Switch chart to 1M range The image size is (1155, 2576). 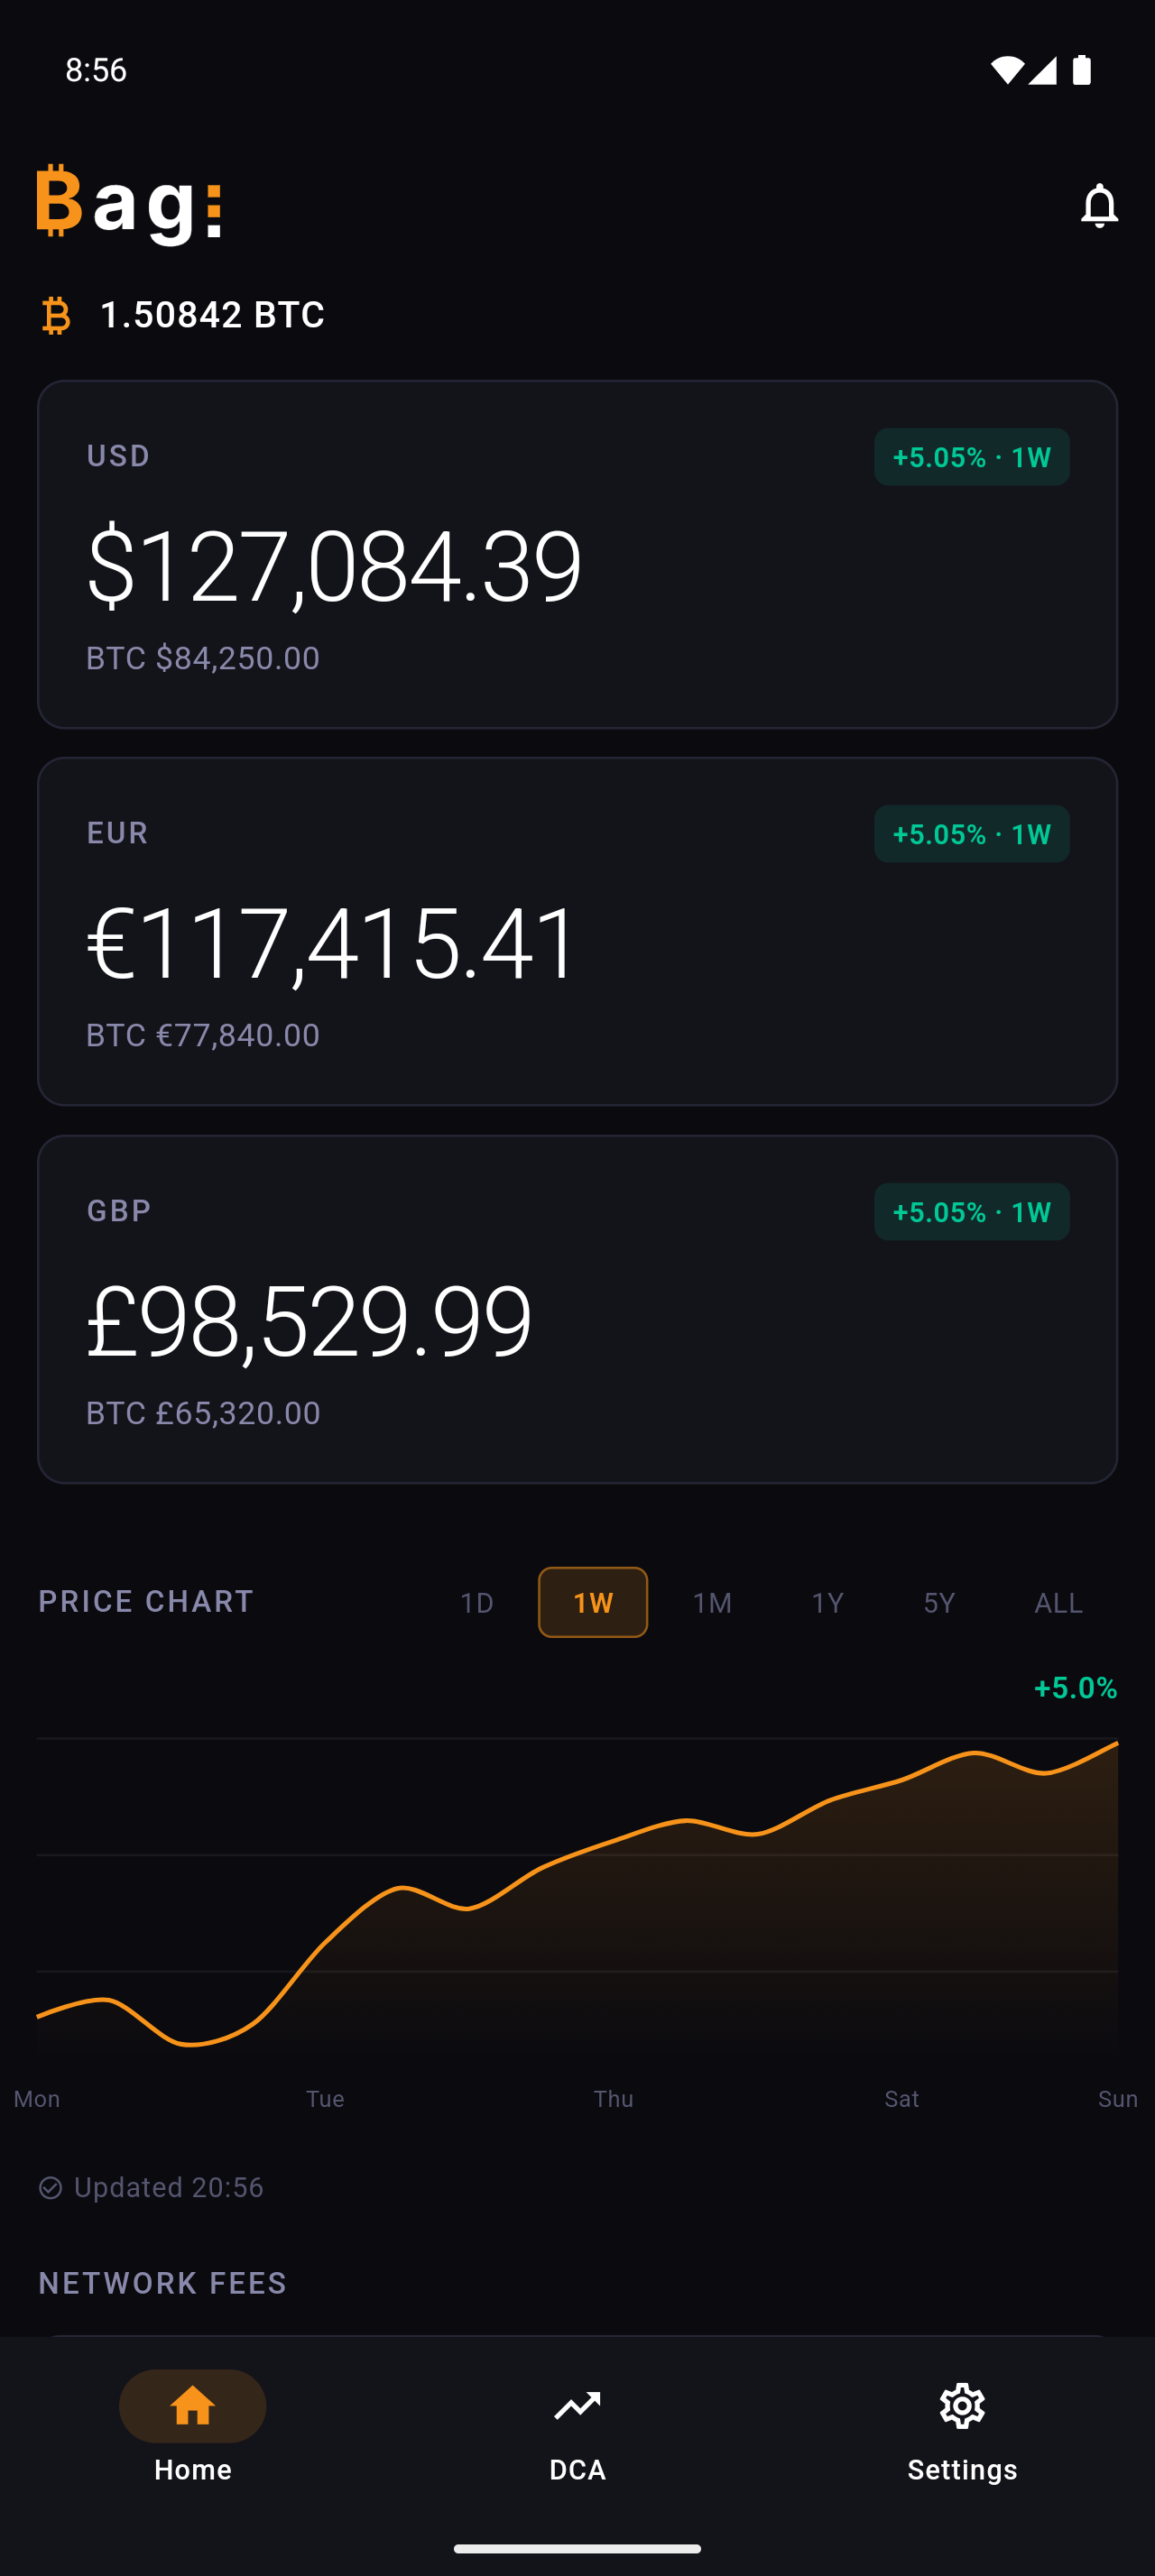tap(712, 1603)
